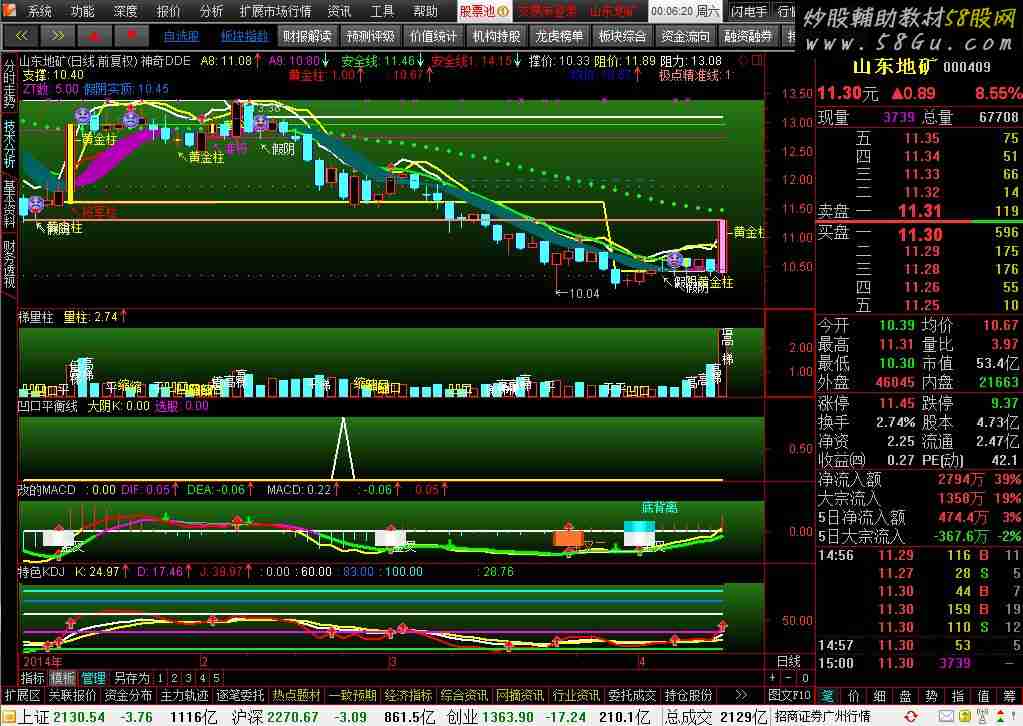Click the 资金流向 button
Image resolution: width=1023 pixels, height=726 pixels.
tap(685, 36)
